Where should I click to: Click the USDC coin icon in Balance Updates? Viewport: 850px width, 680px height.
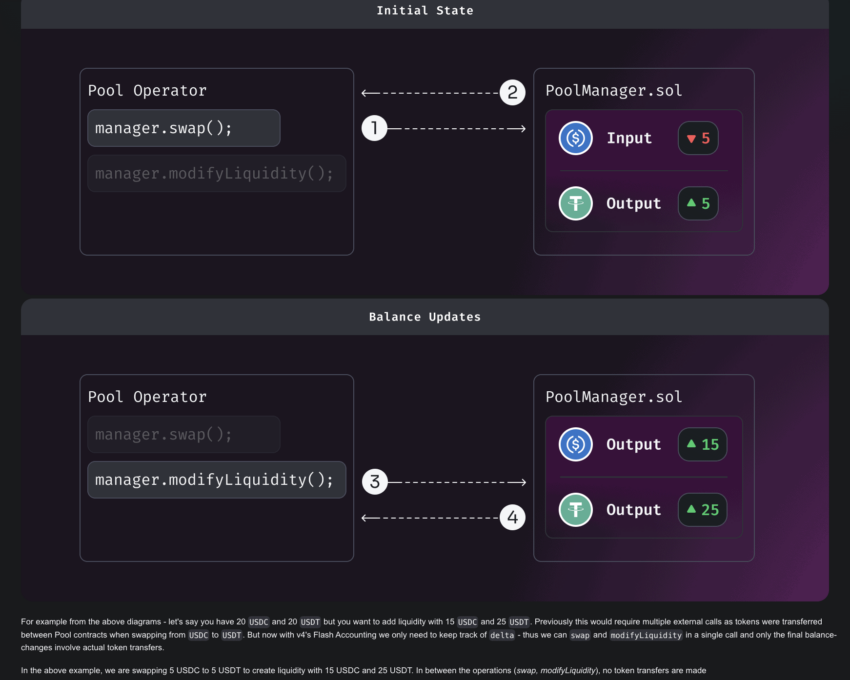[x=575, y=444]
